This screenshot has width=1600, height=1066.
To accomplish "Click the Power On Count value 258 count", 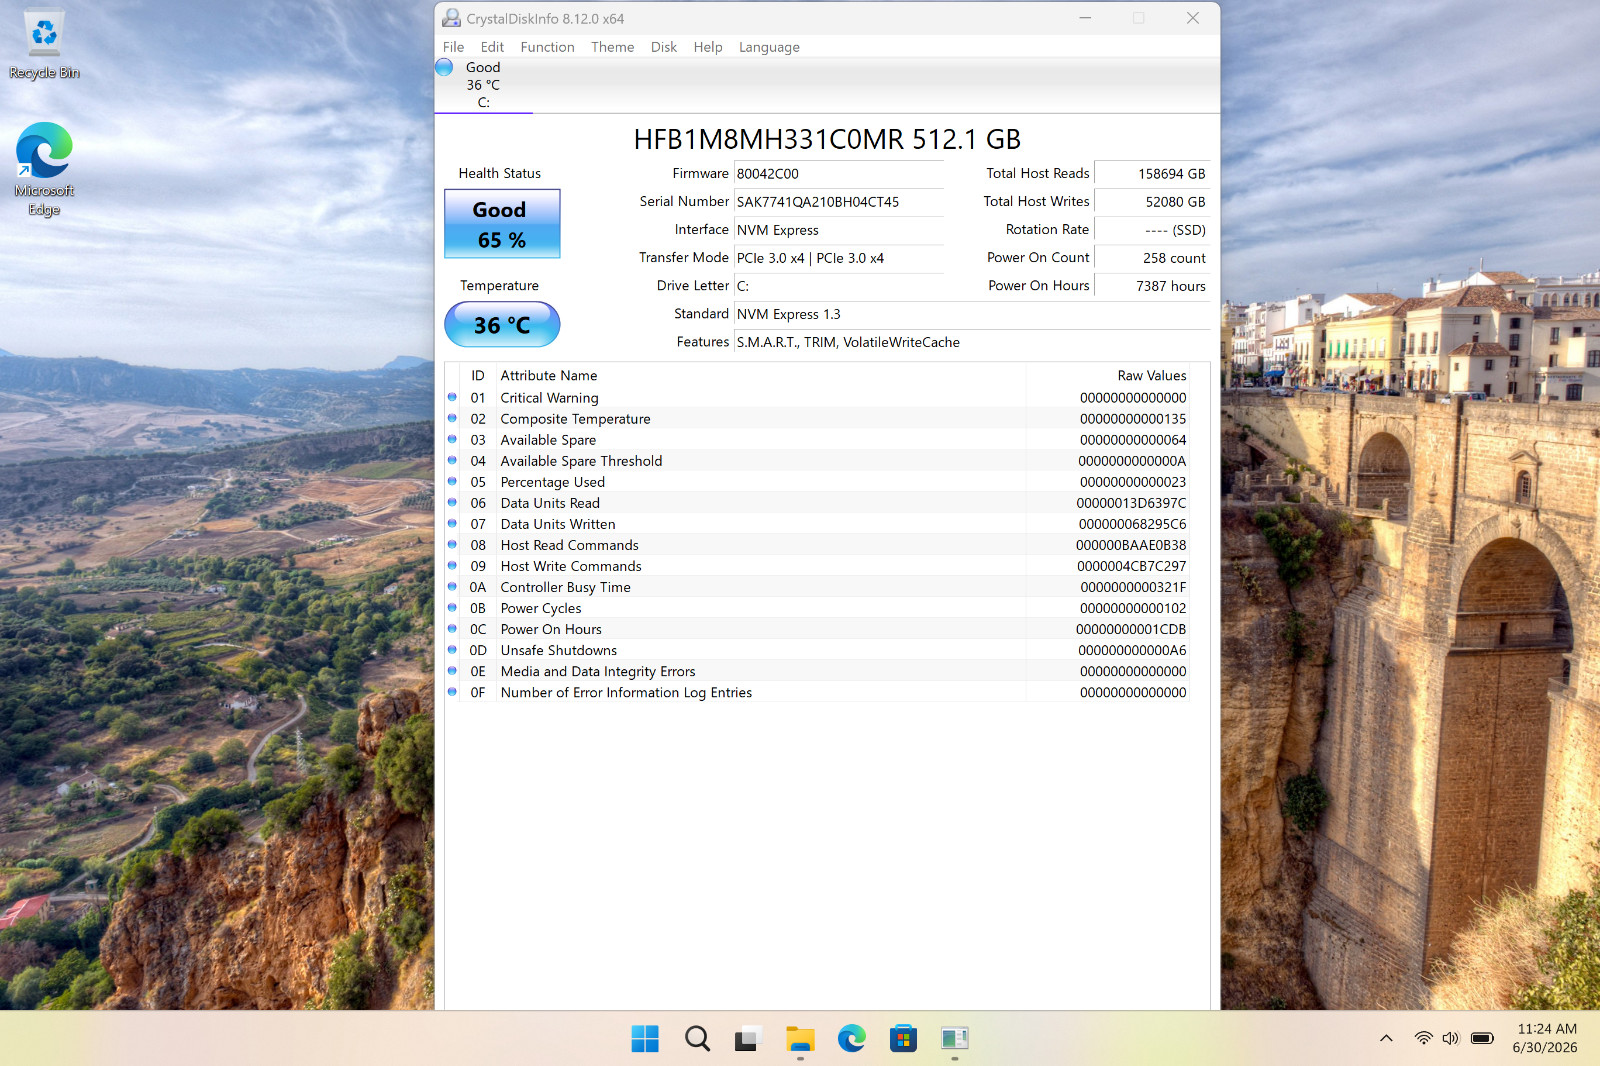I will [x=1152, y=258].
